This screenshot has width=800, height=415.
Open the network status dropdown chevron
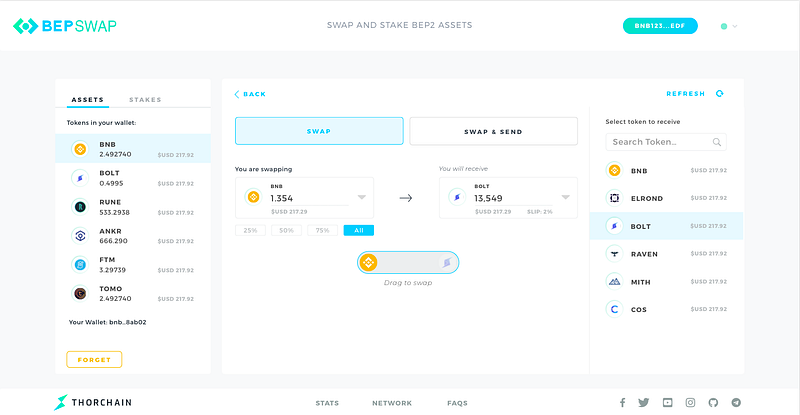[x=735, y=26]
